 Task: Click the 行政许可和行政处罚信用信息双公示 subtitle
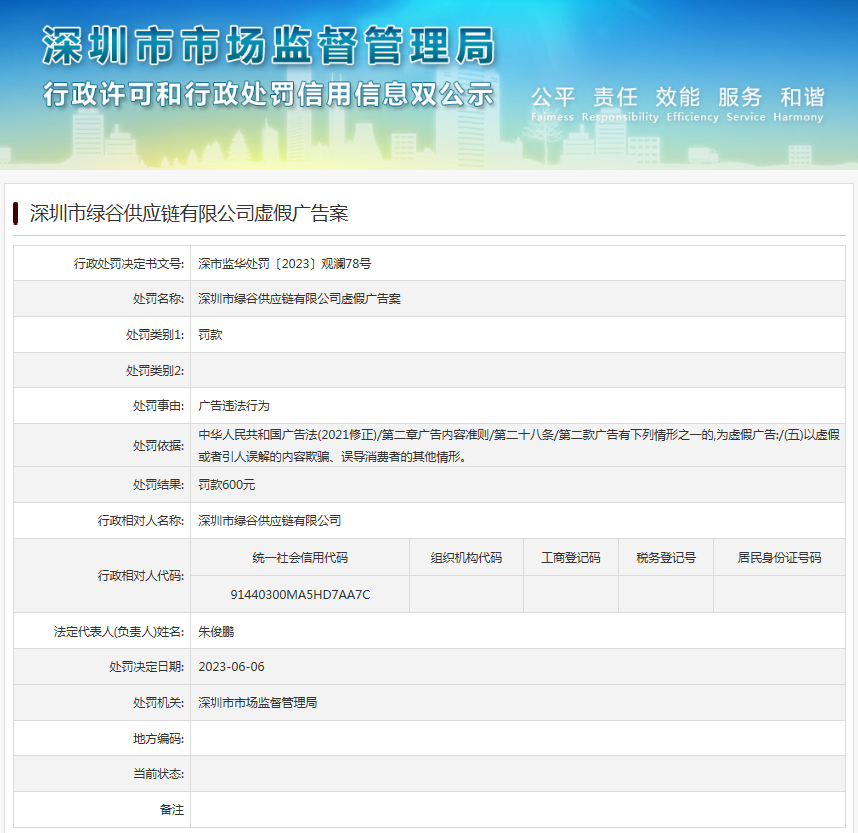(268, 94)
